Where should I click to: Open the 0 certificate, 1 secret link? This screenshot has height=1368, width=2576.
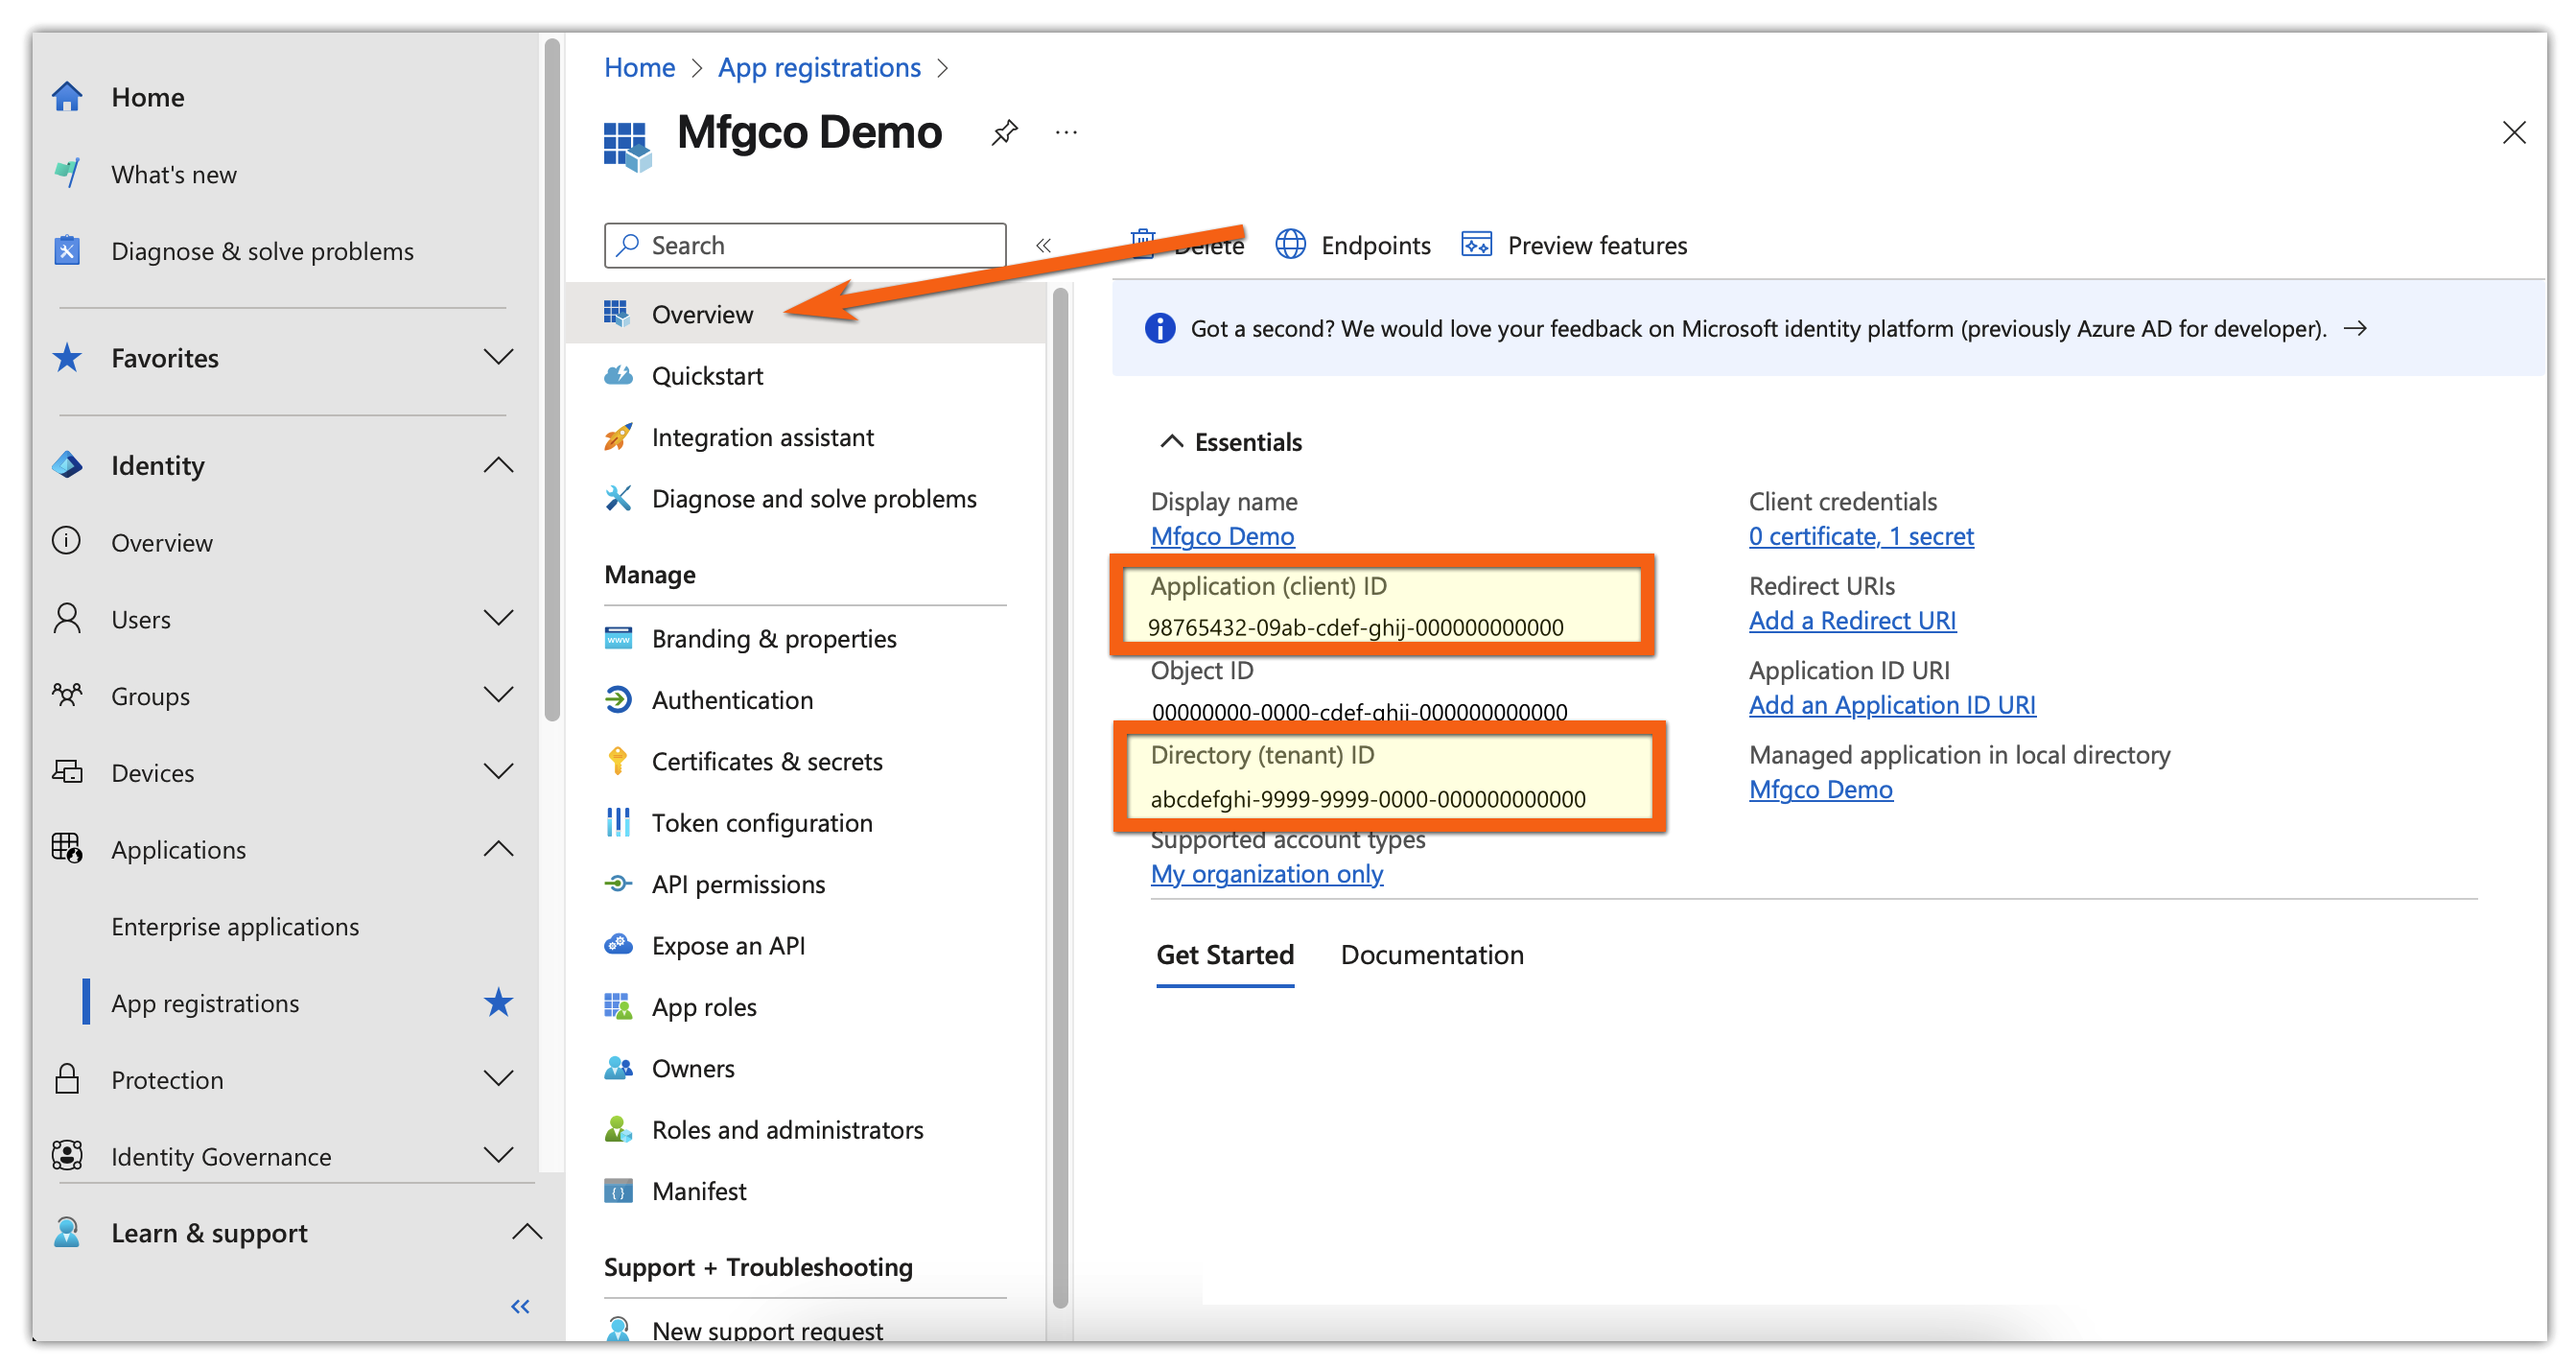(1861, 536)
